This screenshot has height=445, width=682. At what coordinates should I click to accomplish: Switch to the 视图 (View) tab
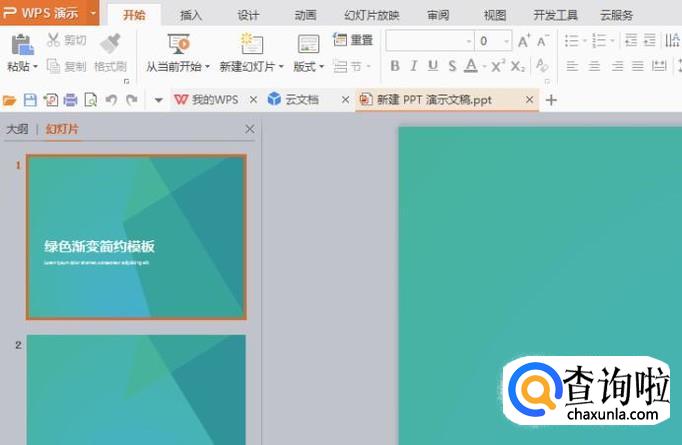[495, 15]
